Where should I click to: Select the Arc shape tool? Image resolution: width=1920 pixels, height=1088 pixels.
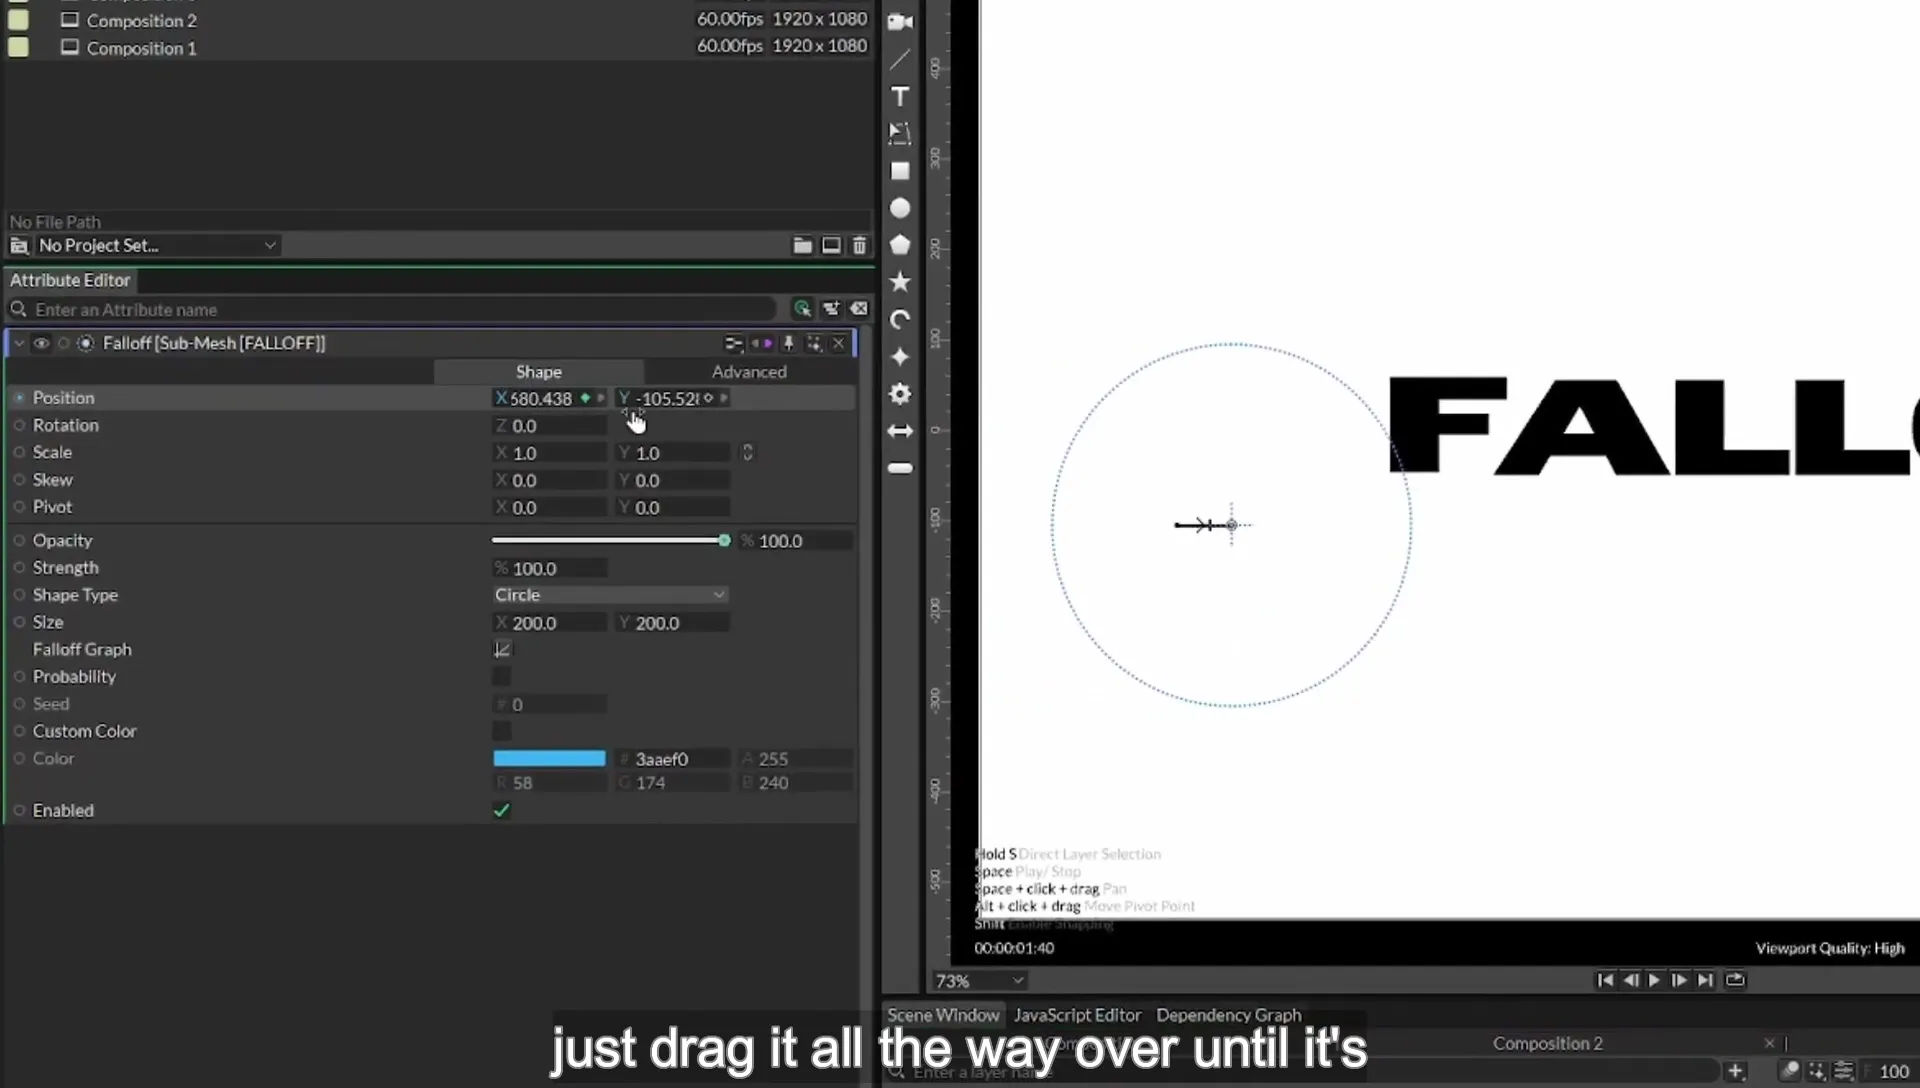(x=900, y=320)
